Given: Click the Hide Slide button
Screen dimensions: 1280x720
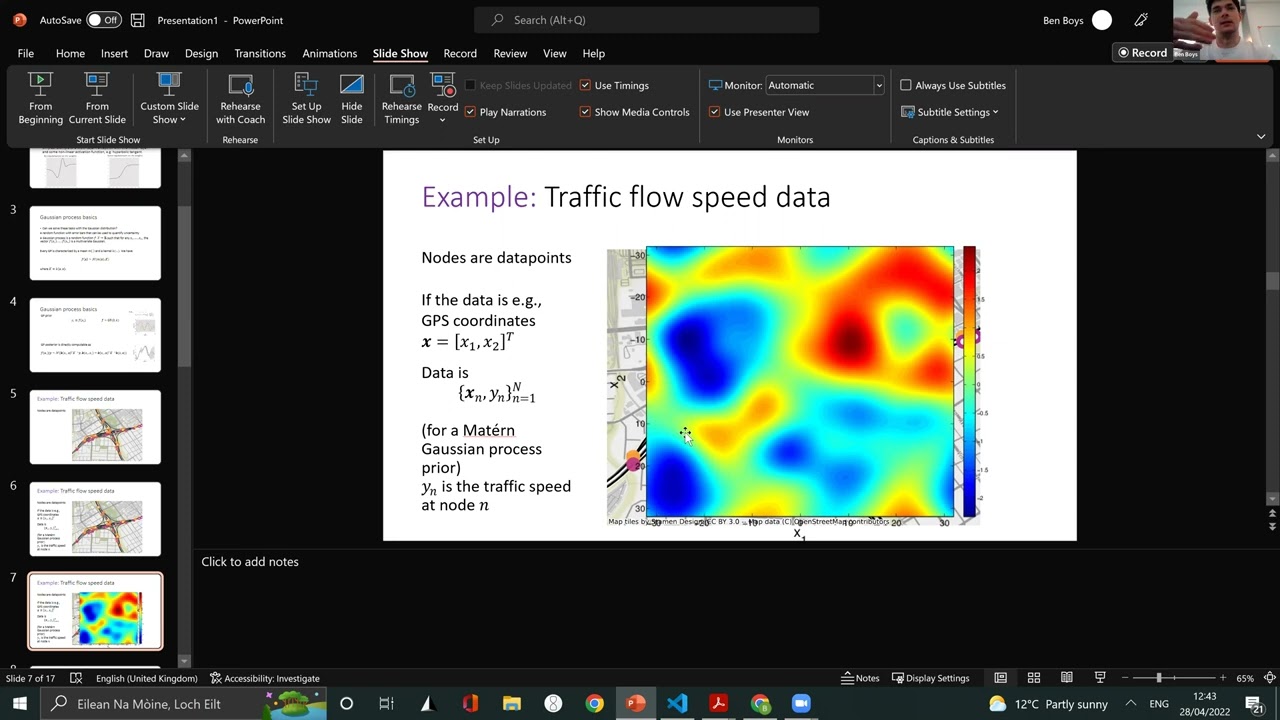Looking at the screenshot, I should pos(351,99).
